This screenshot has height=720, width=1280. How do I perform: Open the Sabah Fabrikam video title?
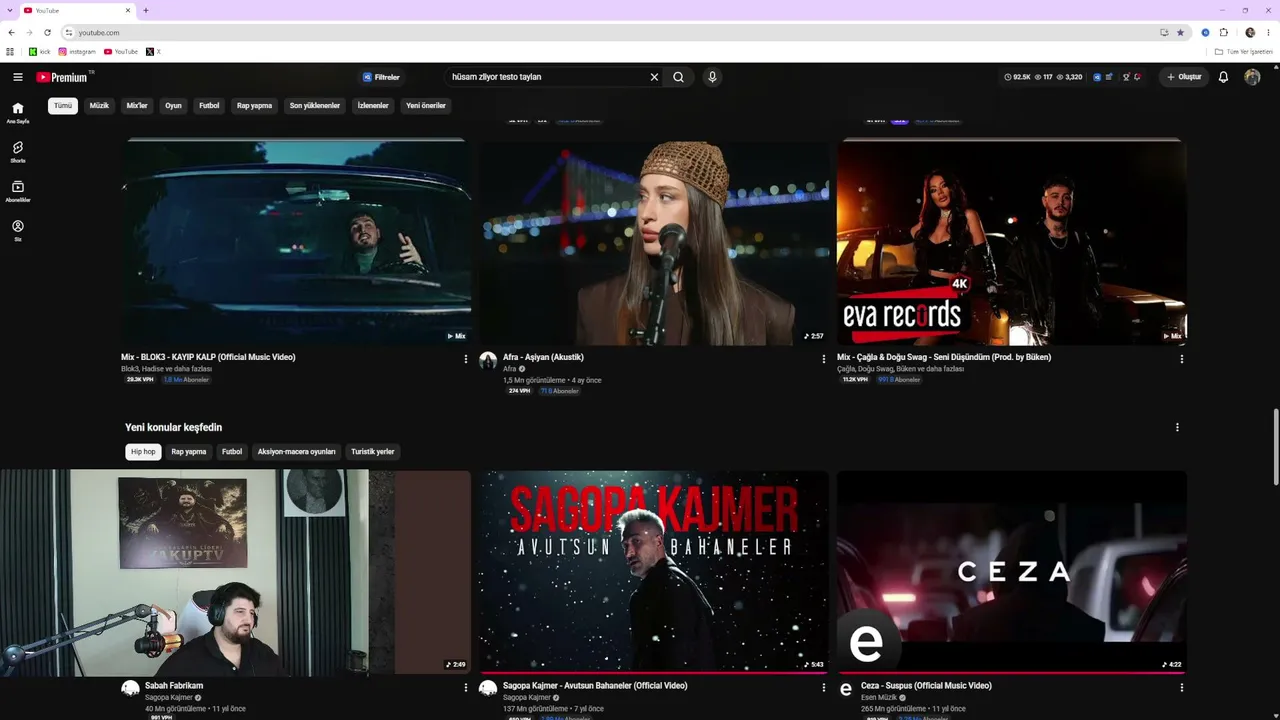pyautogui.click(x=174, y=686)
